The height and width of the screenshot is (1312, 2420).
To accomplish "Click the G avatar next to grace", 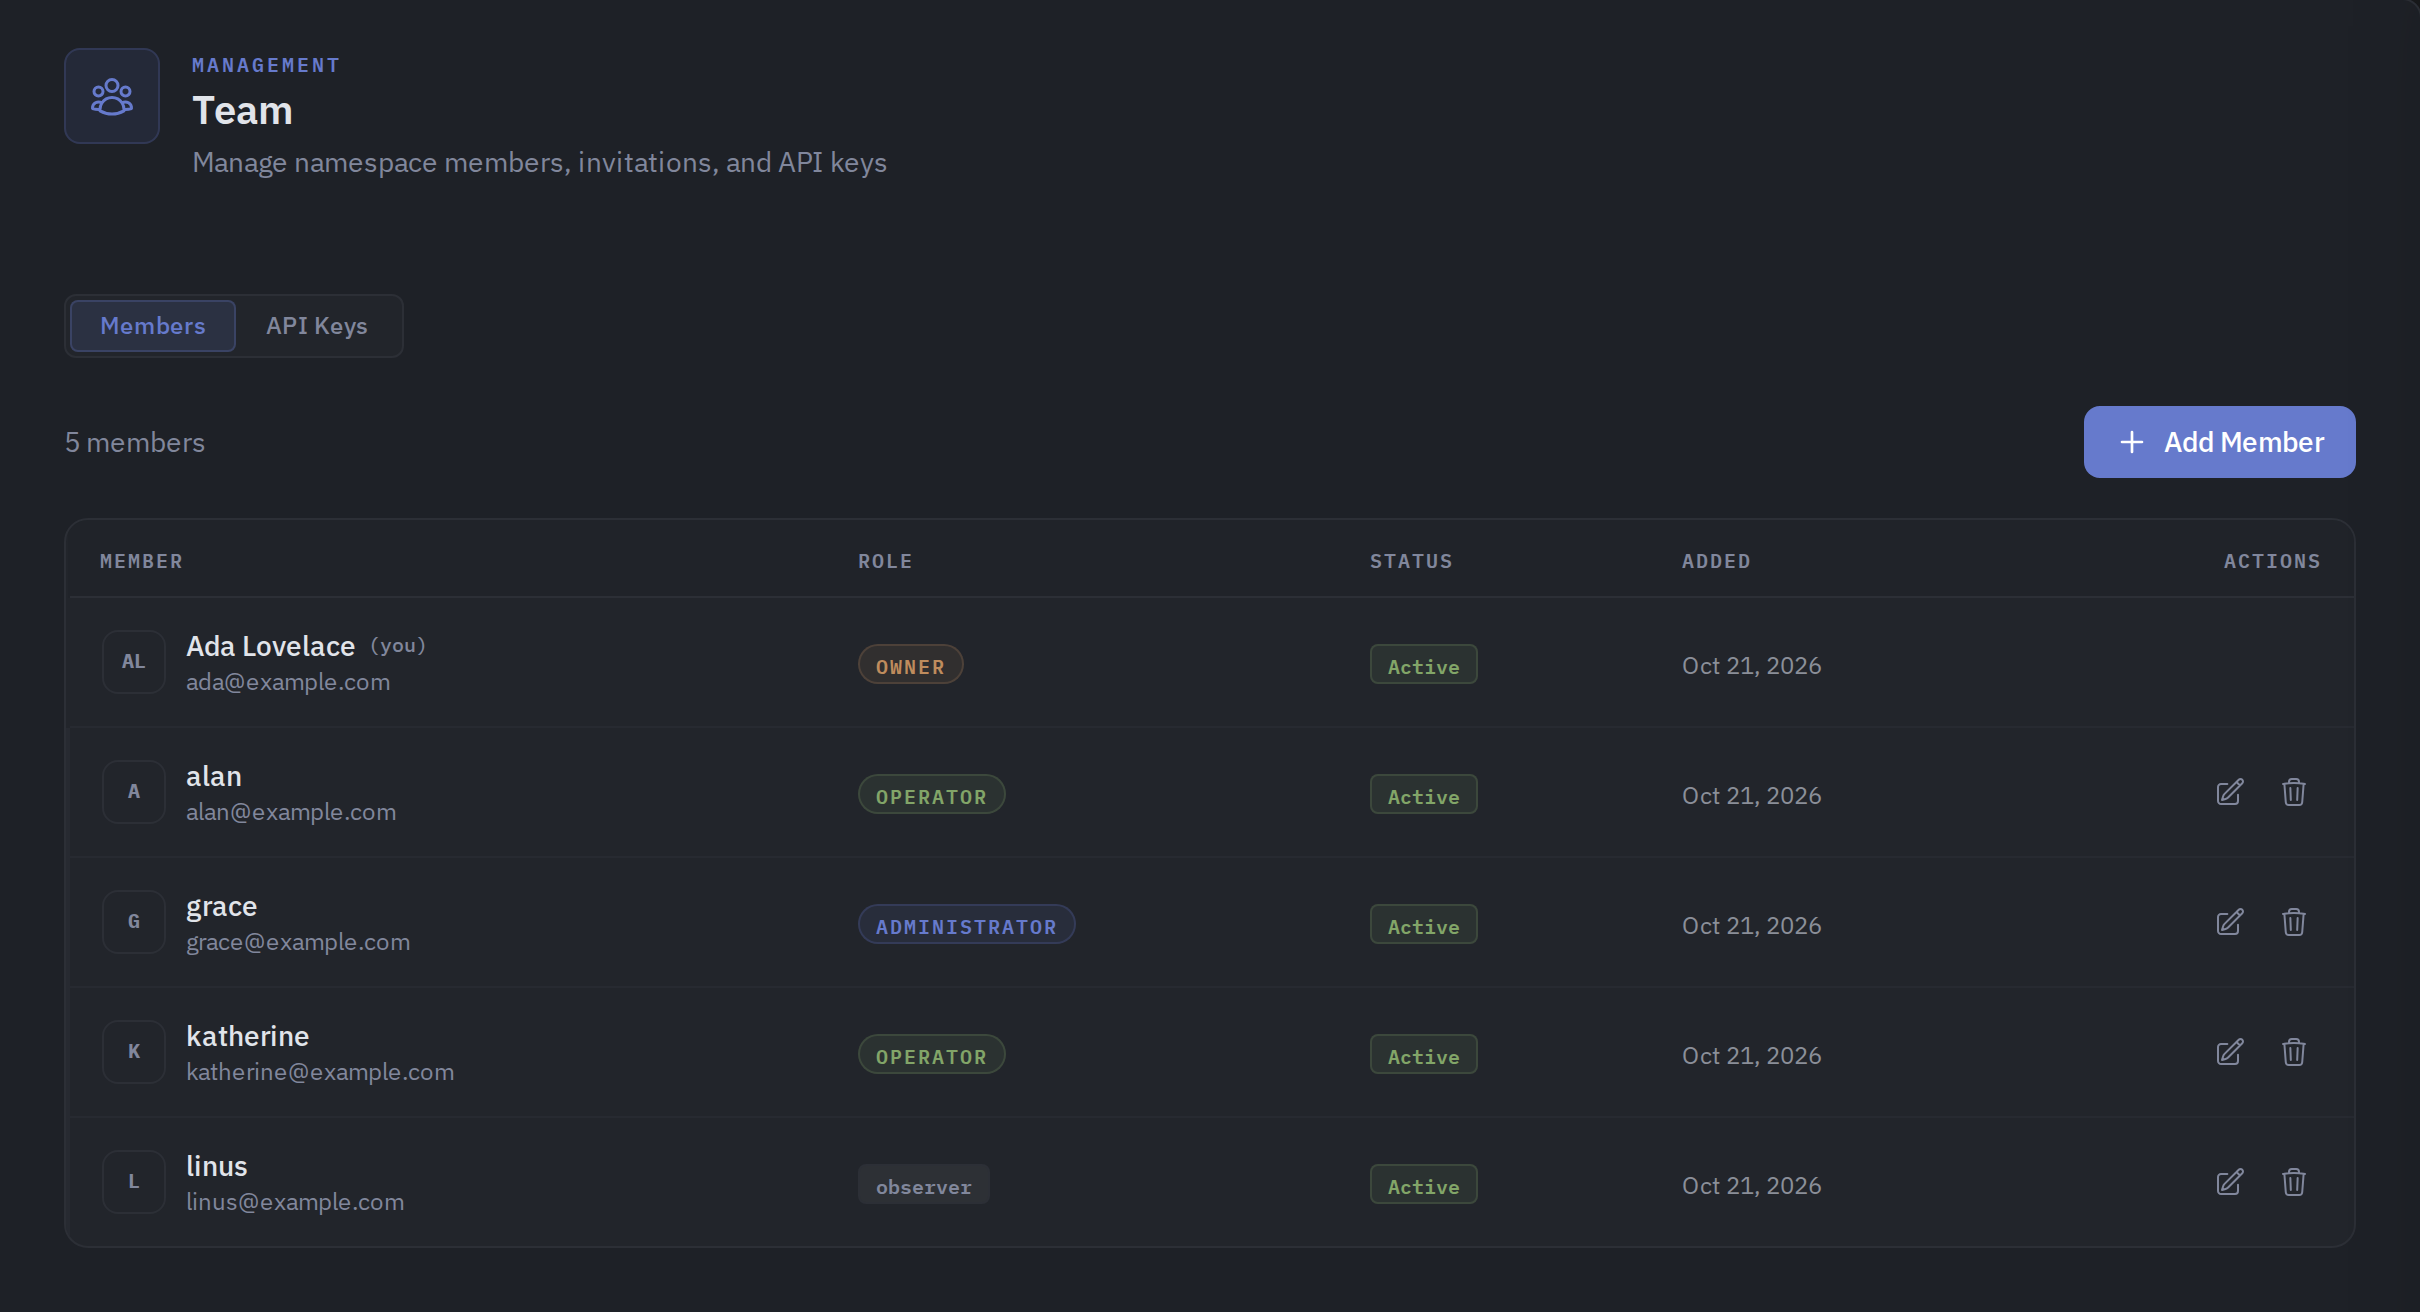I will point(134,922).
